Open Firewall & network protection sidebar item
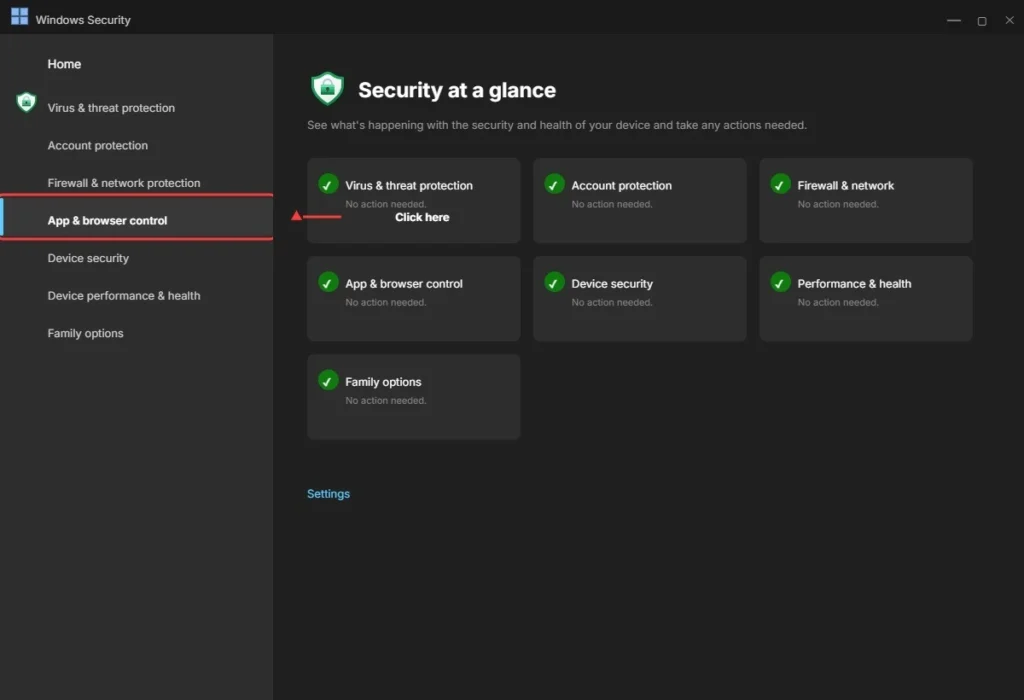The image size is (1024, 700). pyautogui.click(x=124, y=183)
